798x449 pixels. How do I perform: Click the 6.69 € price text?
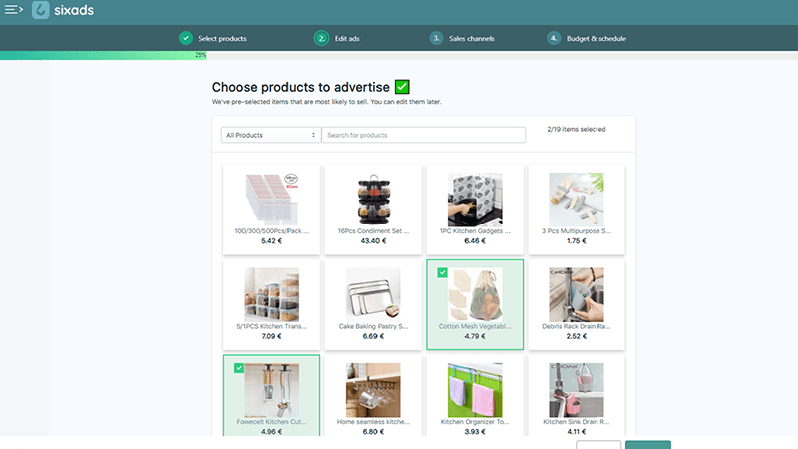[x=373, y=336]
